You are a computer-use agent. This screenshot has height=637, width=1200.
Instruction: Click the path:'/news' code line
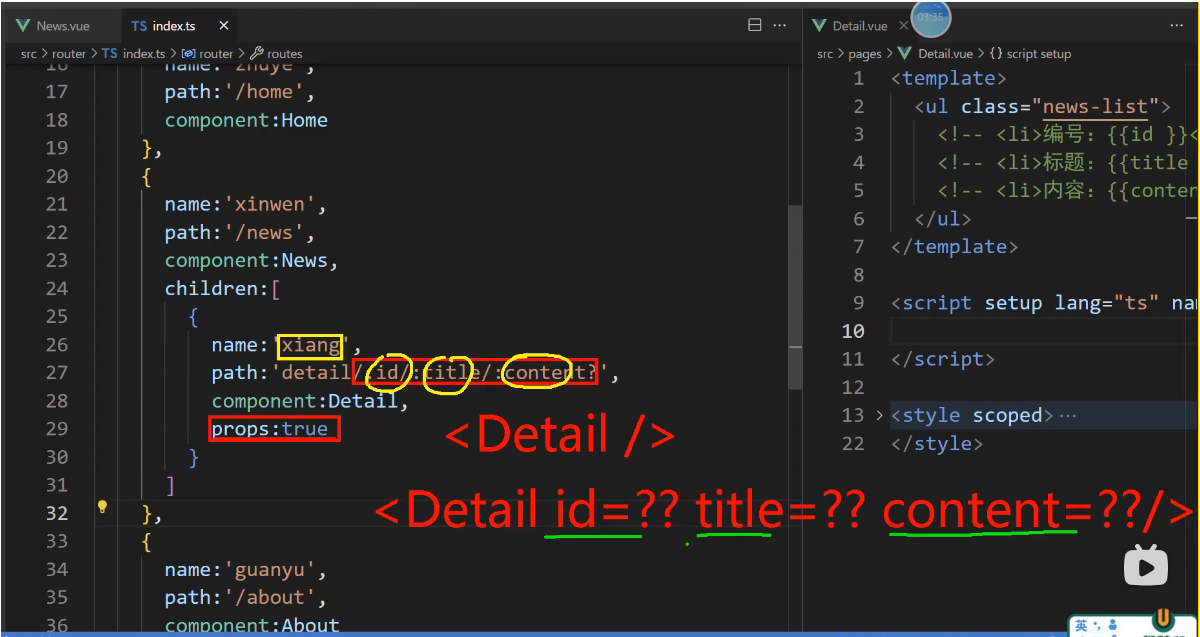240,232
